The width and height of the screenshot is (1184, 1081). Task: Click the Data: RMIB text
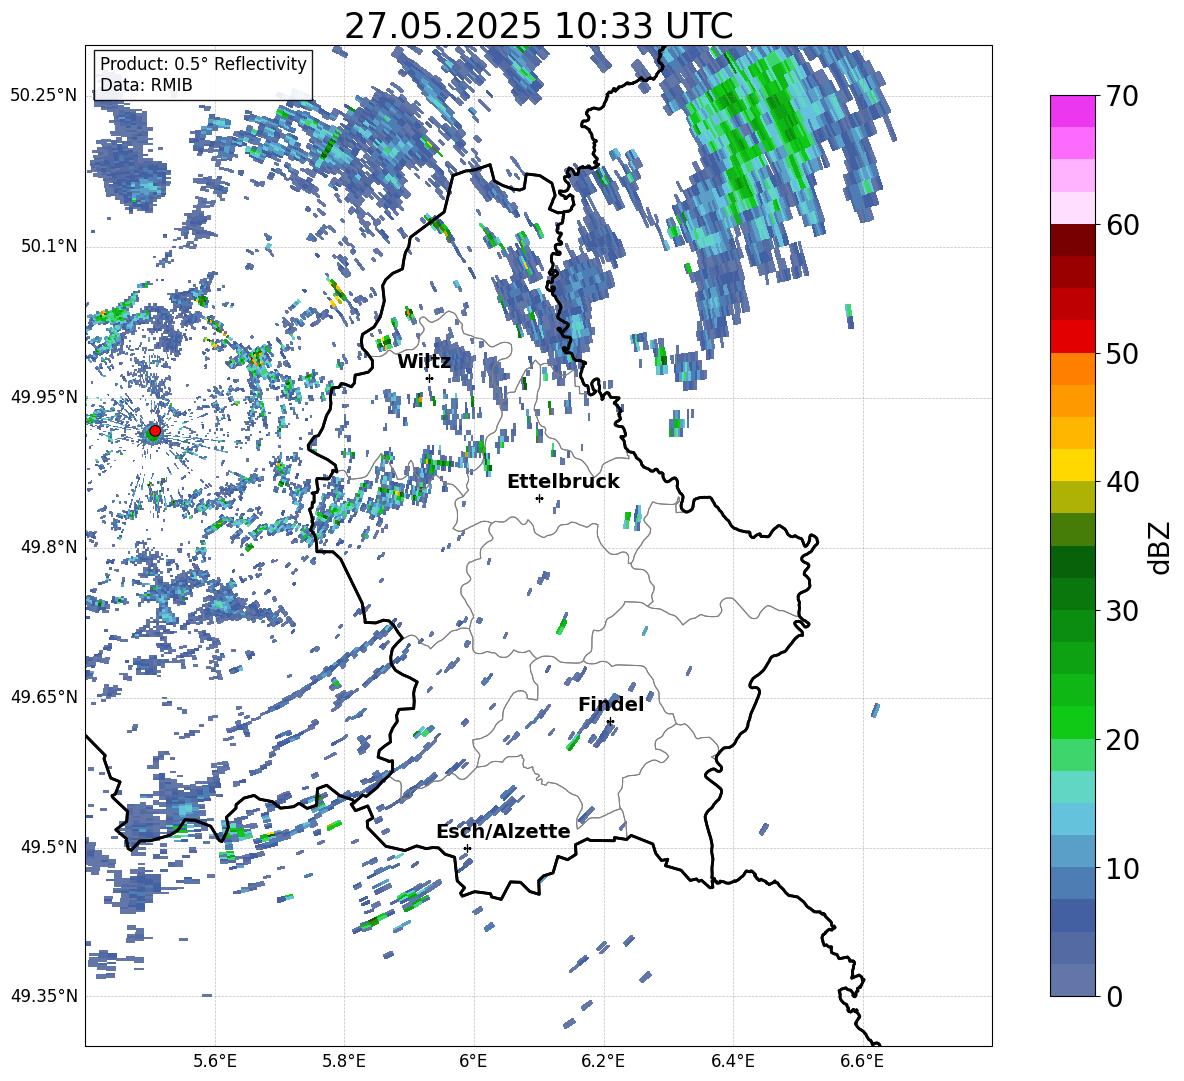(146, 85)
